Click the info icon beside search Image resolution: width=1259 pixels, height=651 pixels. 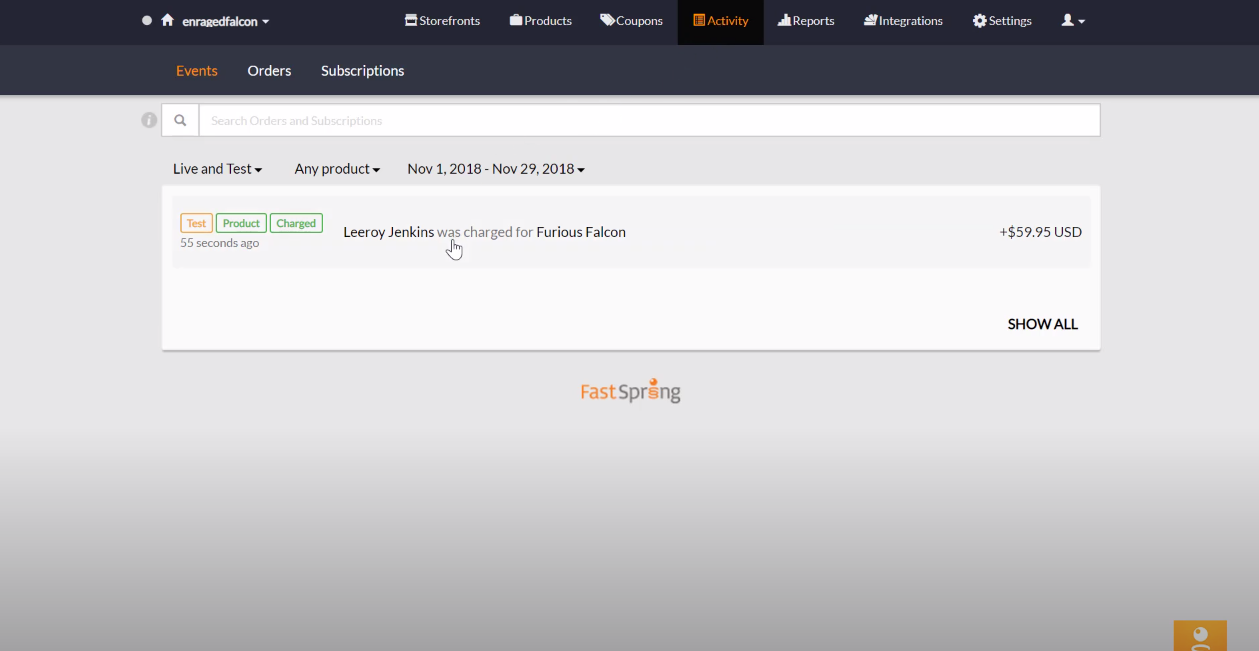click(149, 120)
